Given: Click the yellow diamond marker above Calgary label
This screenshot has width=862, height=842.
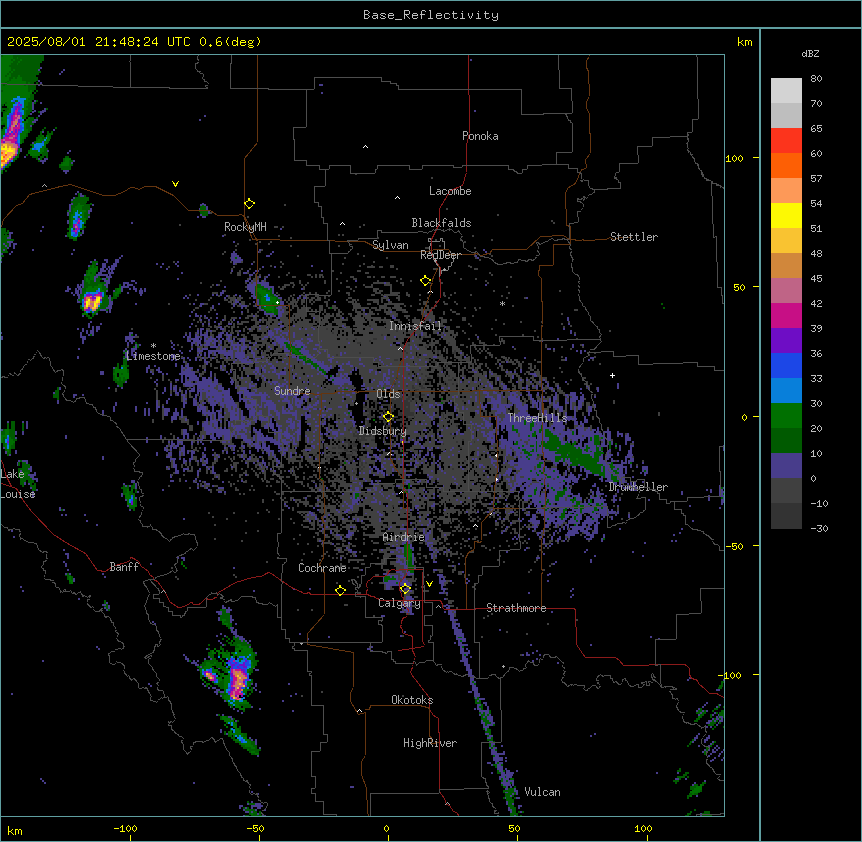Looking at the screenshot, I should 405,589.
